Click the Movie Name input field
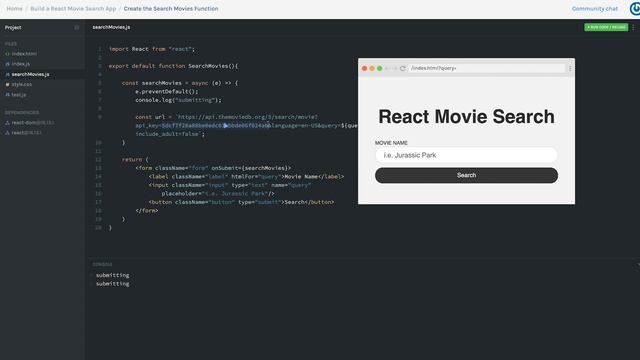Screen dimensions: 640x360 coord(466,155)
